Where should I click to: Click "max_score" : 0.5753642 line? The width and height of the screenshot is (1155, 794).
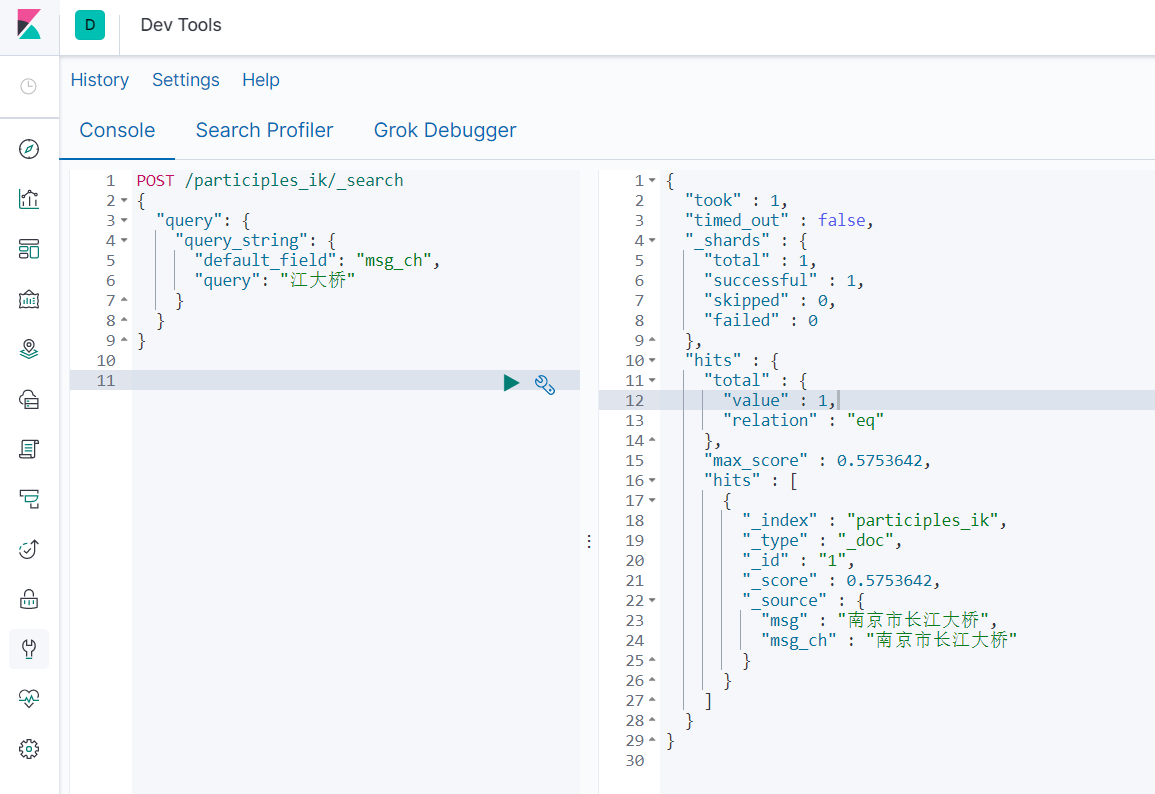[x=818, y=460]
